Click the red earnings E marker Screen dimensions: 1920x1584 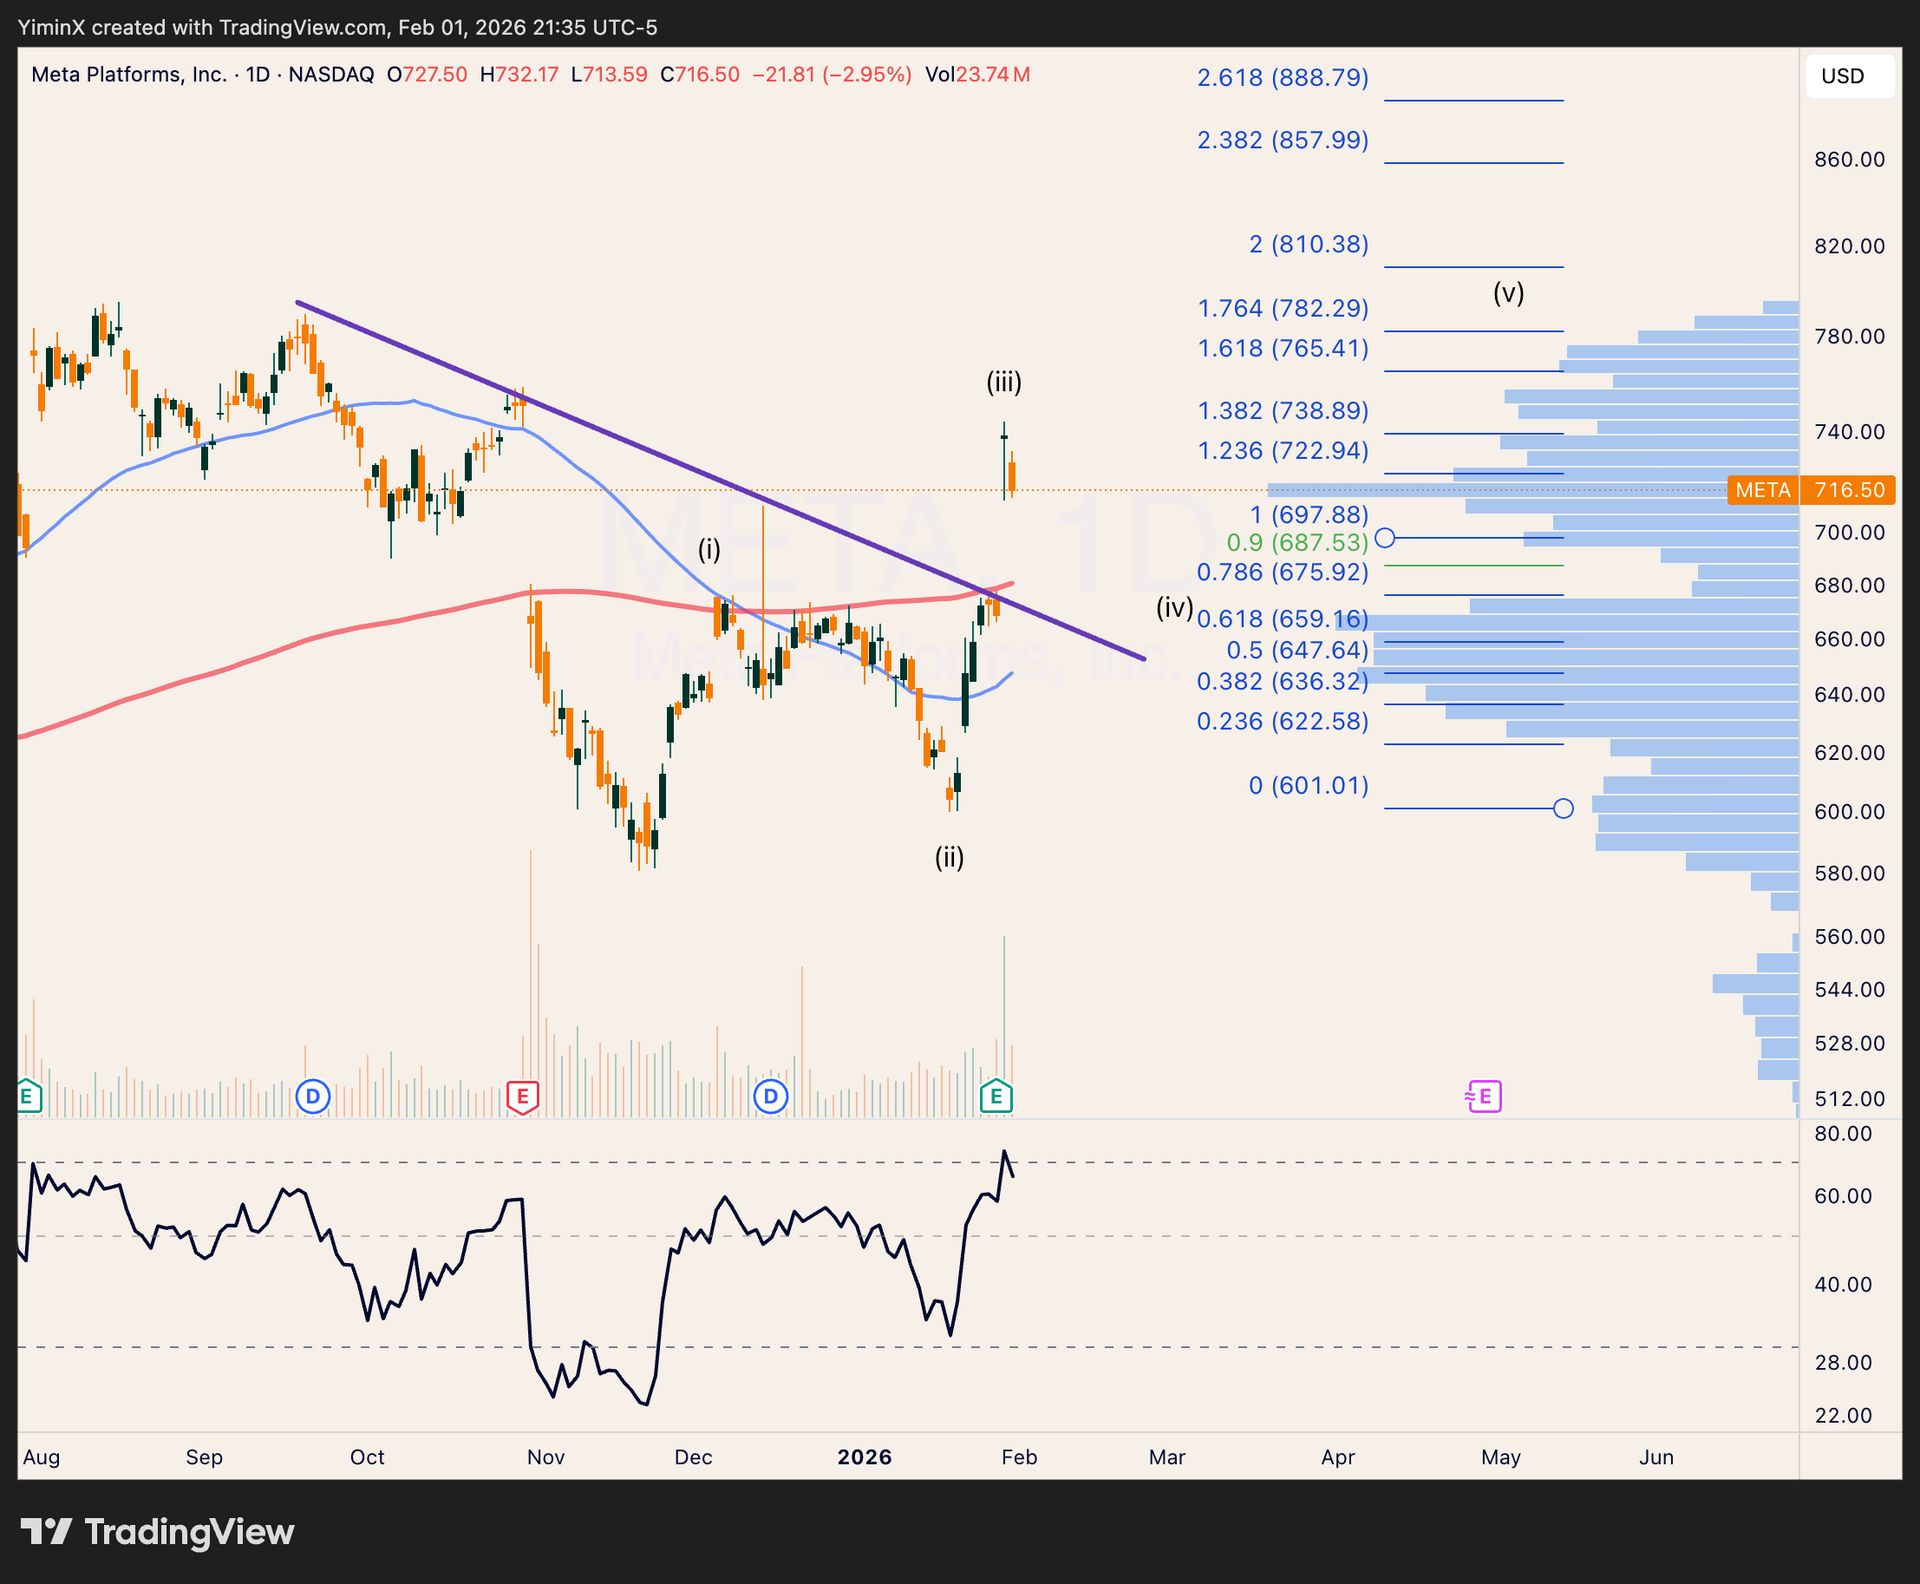coord(522,1097)
